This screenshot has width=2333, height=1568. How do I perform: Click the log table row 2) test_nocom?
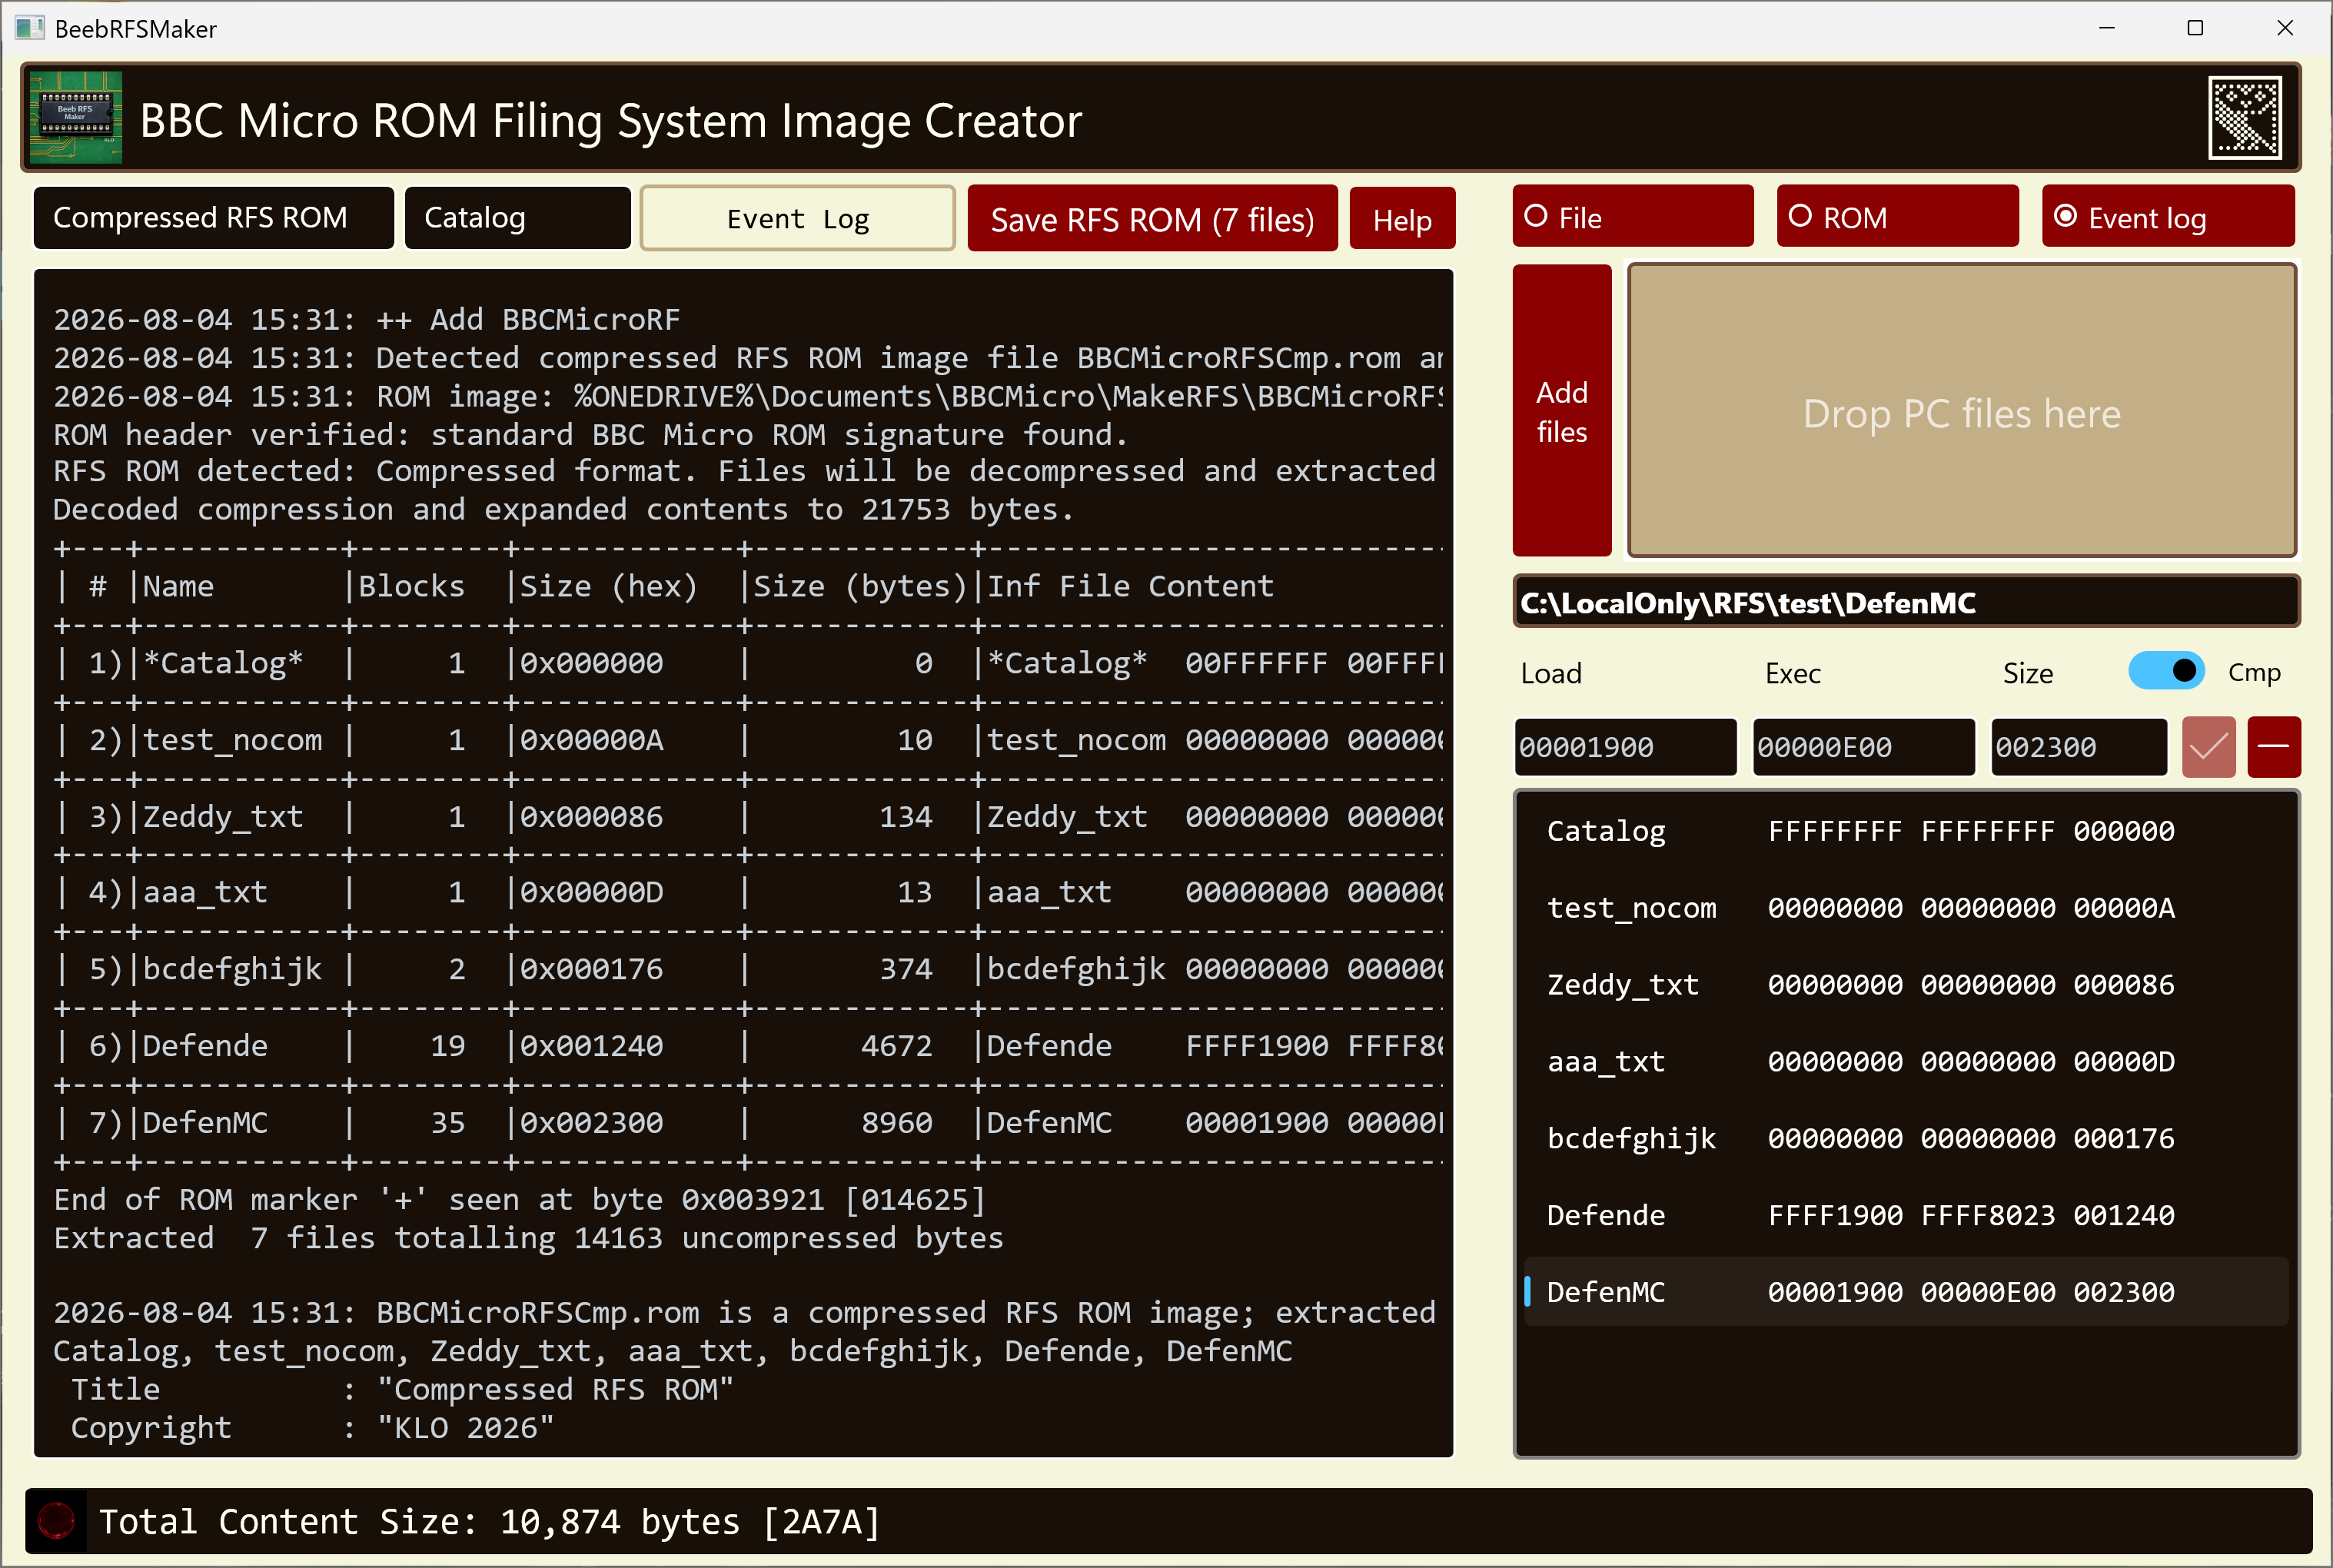point(748,740)
